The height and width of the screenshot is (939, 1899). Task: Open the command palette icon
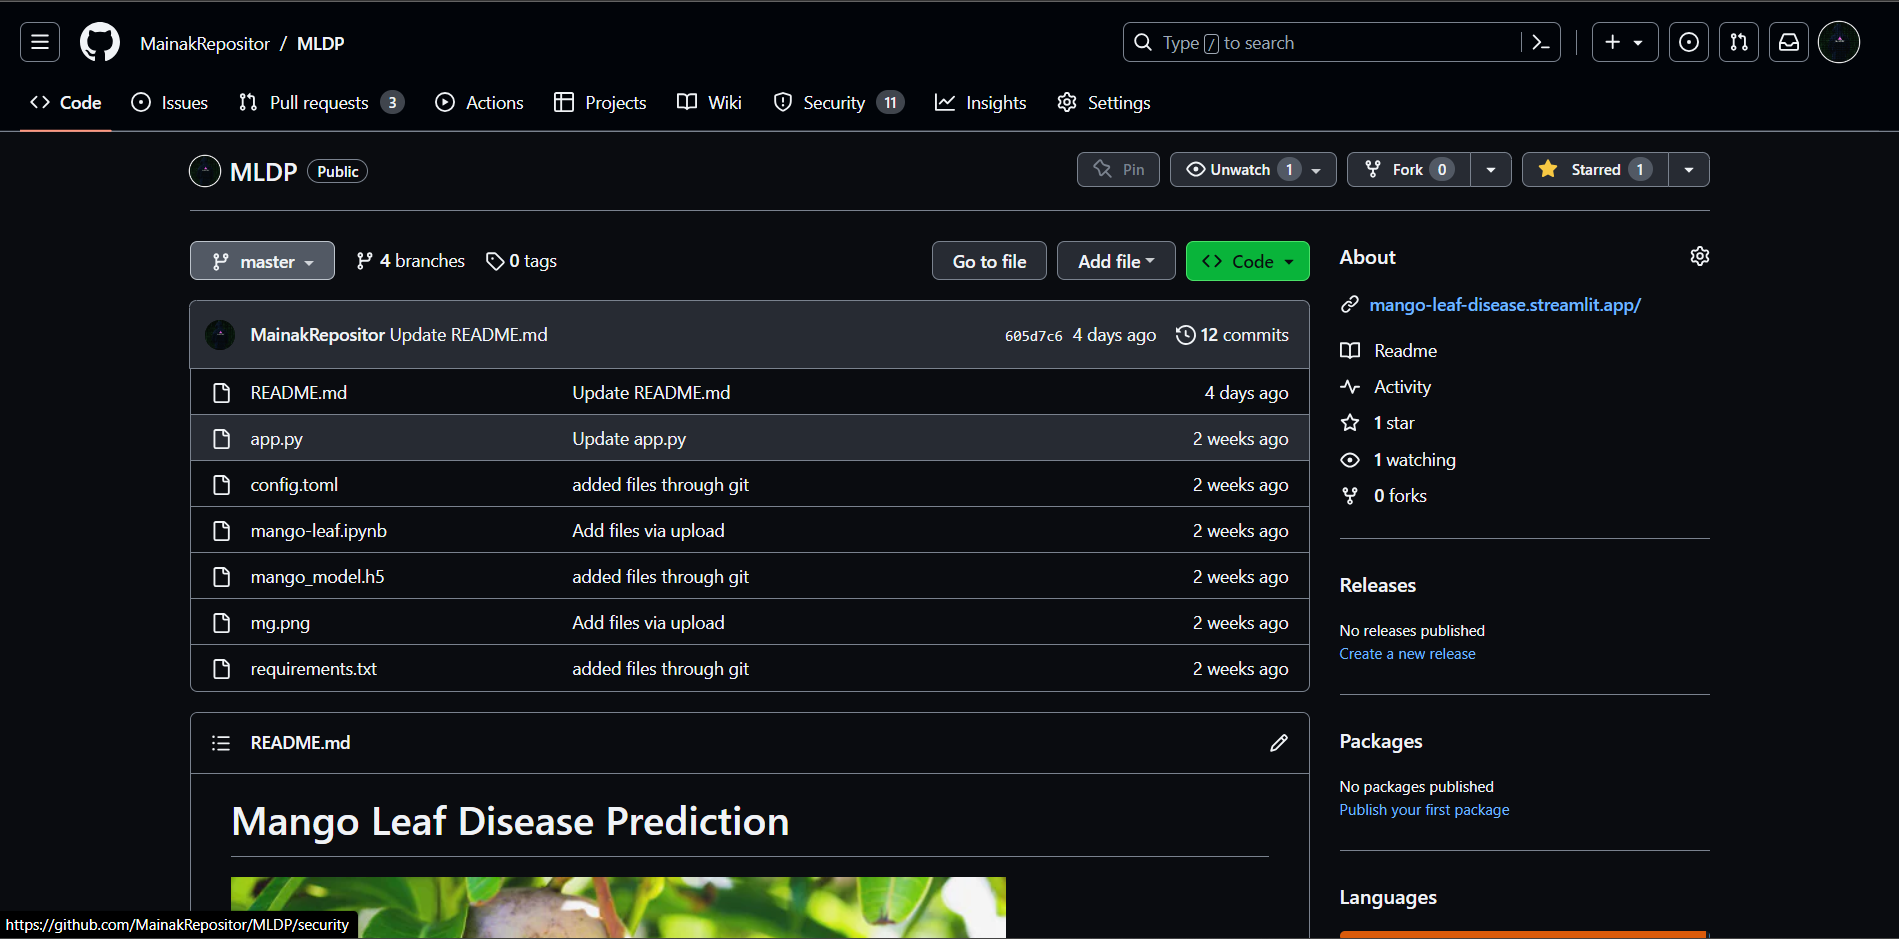click(1540, 43)
